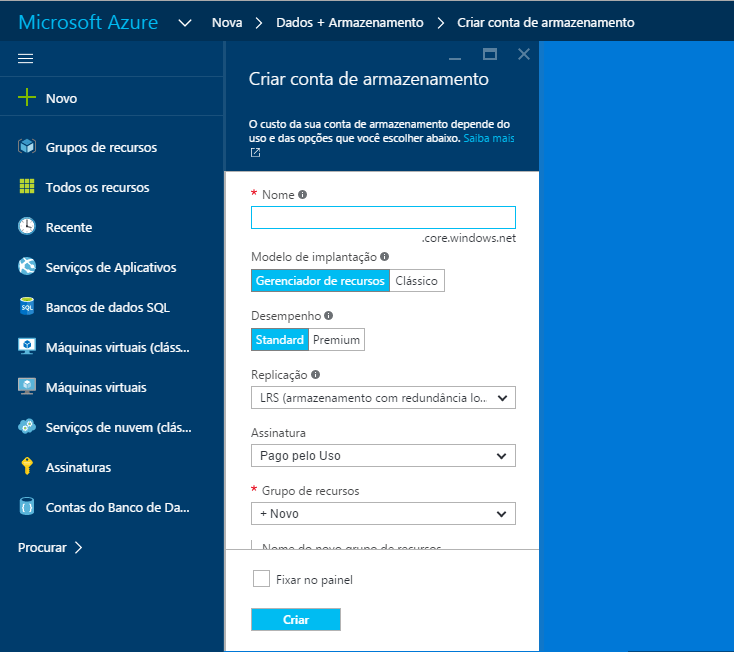734x652 pixels.
Task: Click the Bancos de dados SQL icon
Action: tap(27, 307)
